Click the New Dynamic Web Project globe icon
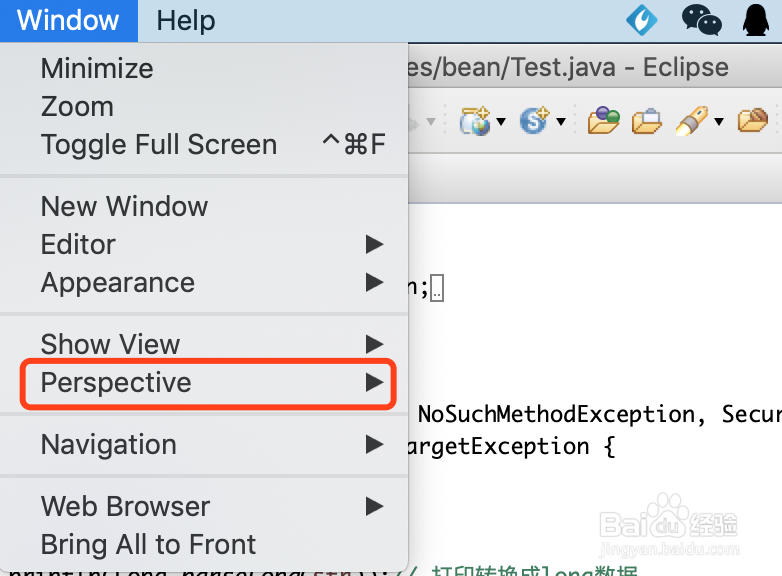 pyautogui.click(x=475, y=121)
